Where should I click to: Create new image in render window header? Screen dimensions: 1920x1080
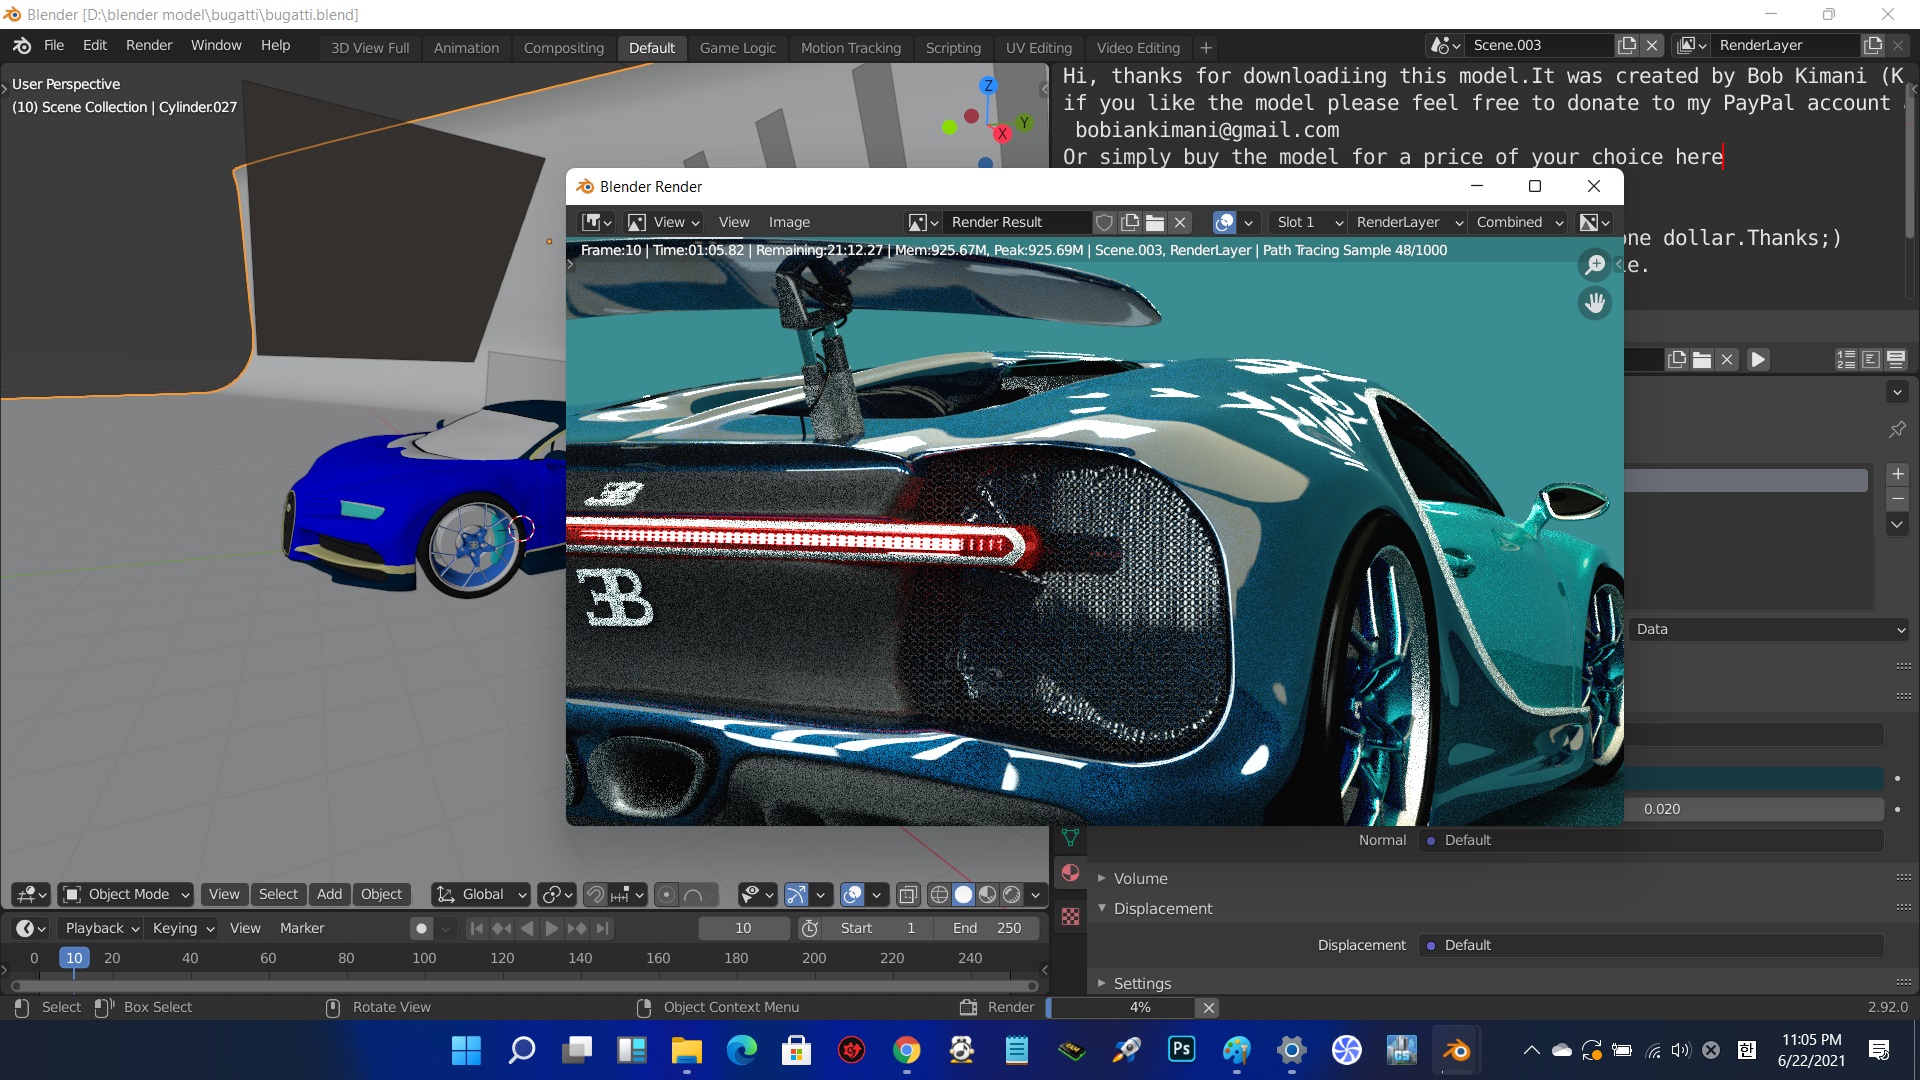pyautogui.click(x=1130, y=222)
